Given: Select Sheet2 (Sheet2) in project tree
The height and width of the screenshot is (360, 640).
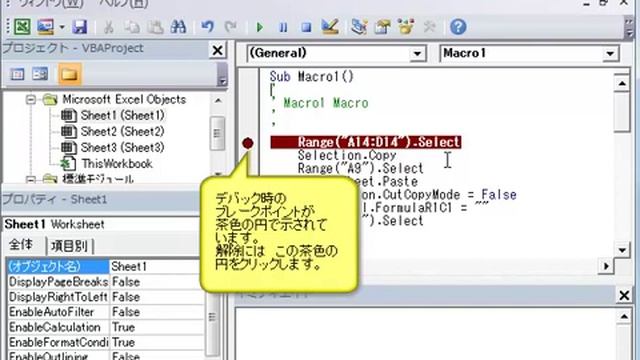Looking at the screenshot, I should [x=122, y=131].
